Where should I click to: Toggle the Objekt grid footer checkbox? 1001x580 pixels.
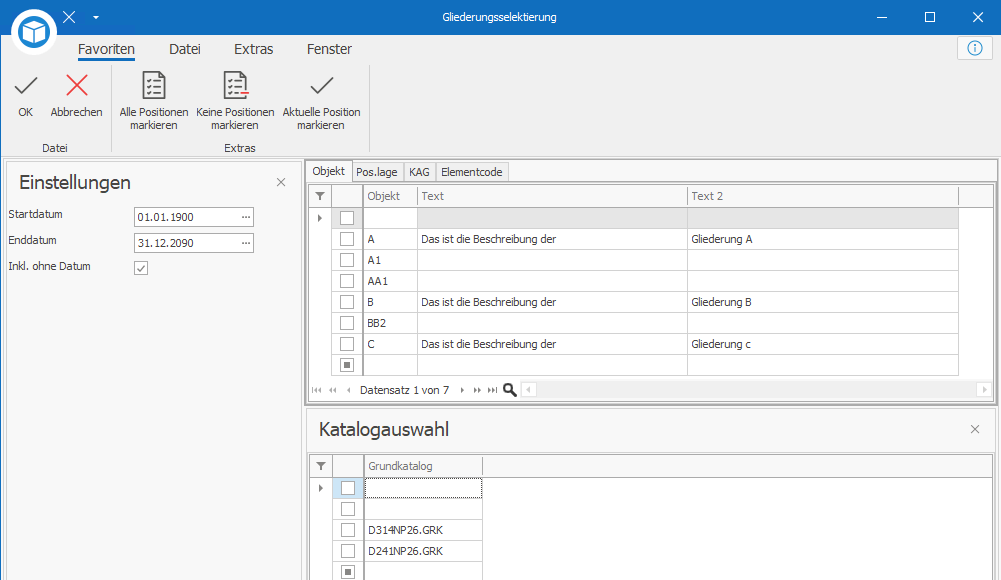point(347,365)
